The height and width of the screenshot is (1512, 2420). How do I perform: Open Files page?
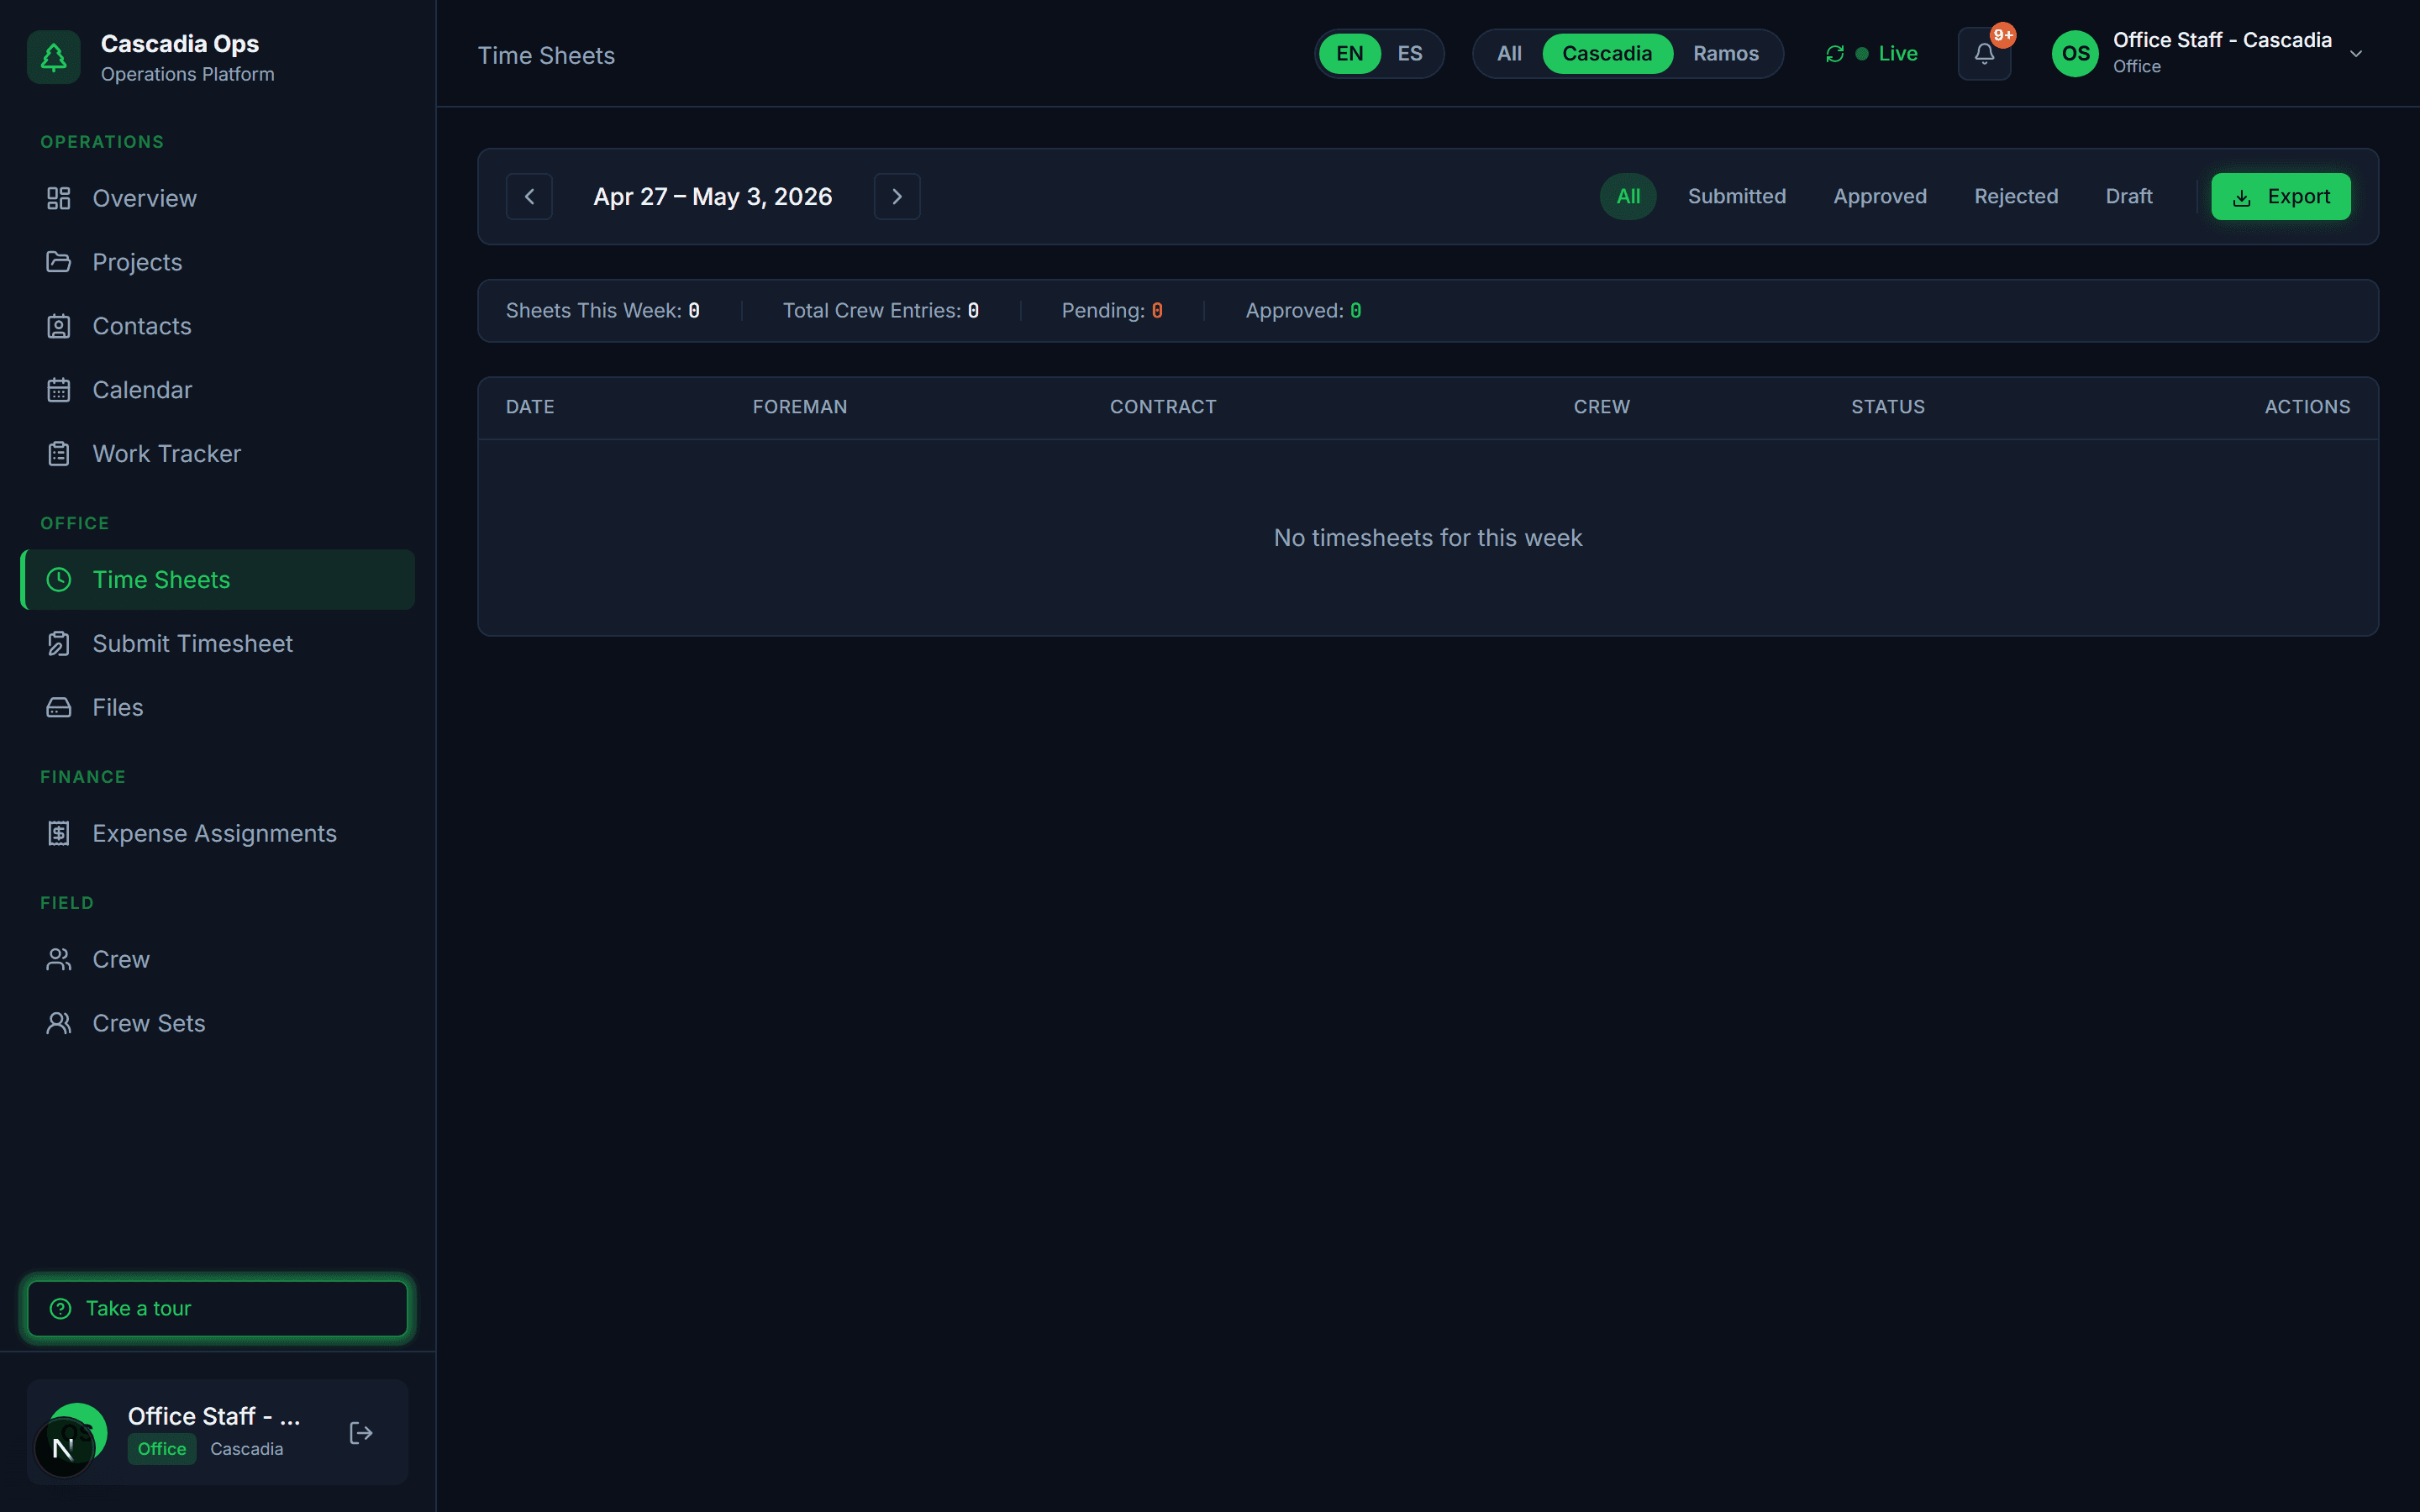pyautogui.click(x=217, y=708)
